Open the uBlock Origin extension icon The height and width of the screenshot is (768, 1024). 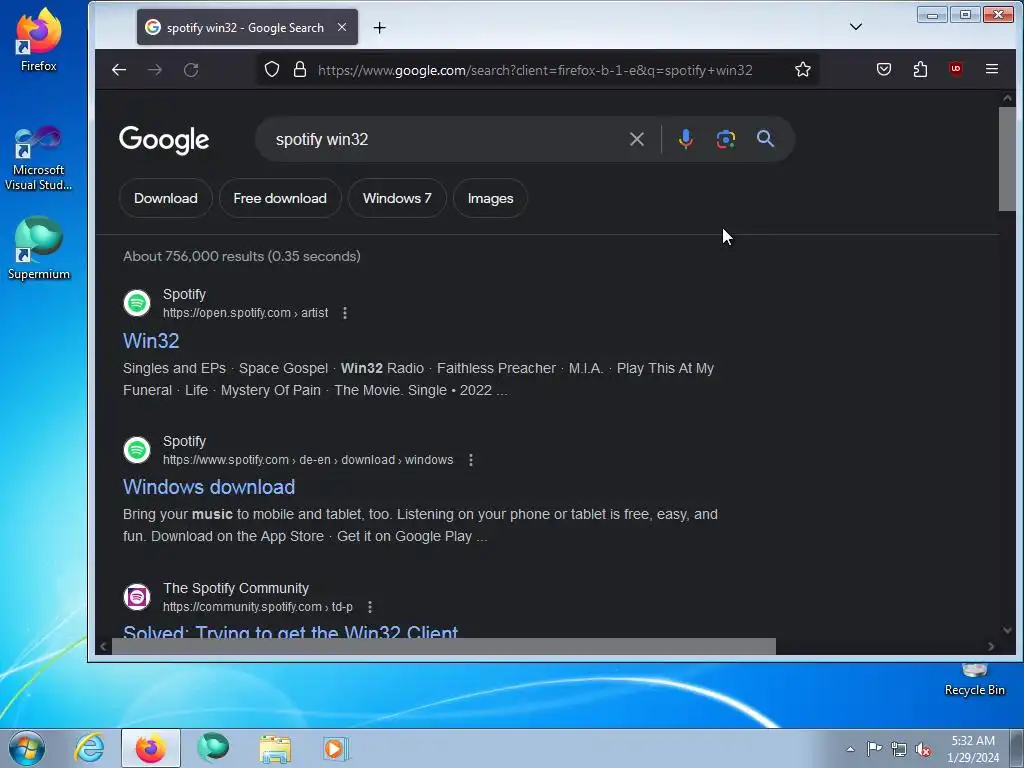956,69
